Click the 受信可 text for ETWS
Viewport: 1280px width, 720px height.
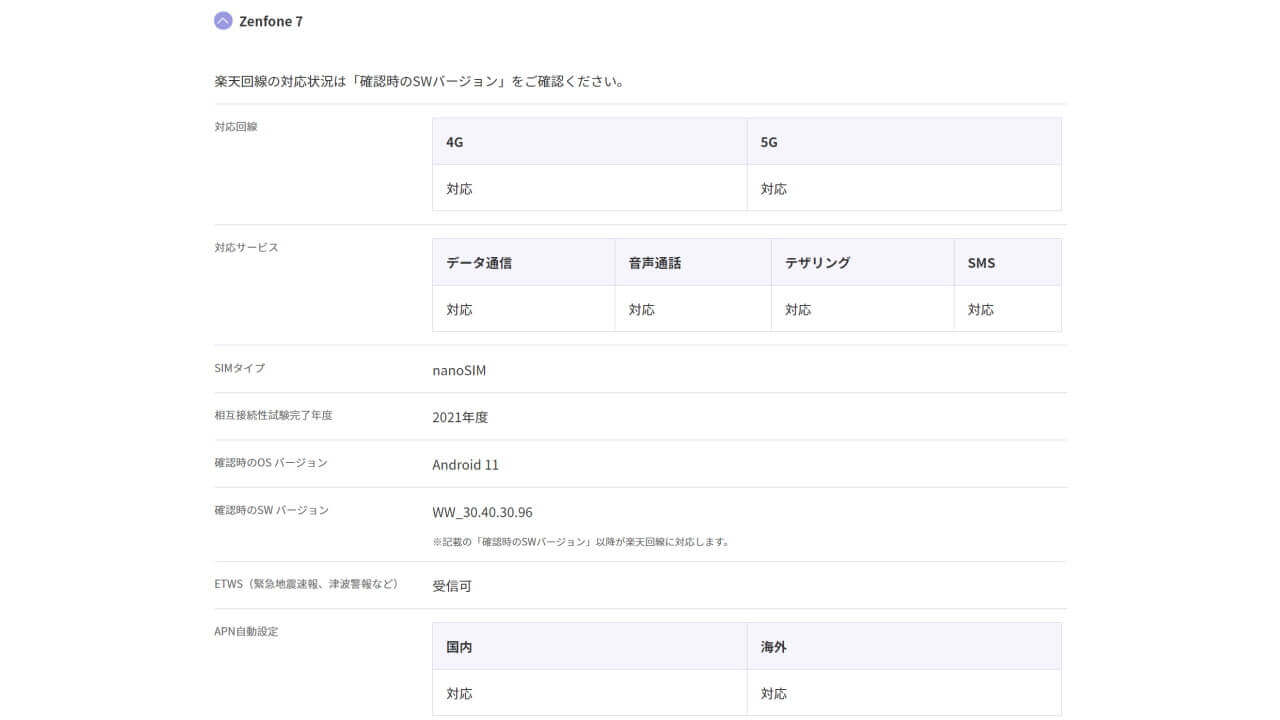450,585
